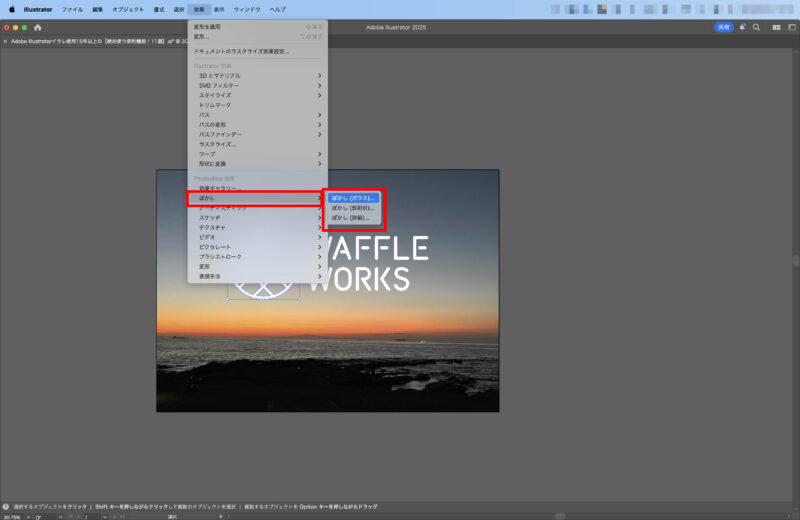
Task: Click the Home icon in the title bar
Action: [x=38, y=27]
